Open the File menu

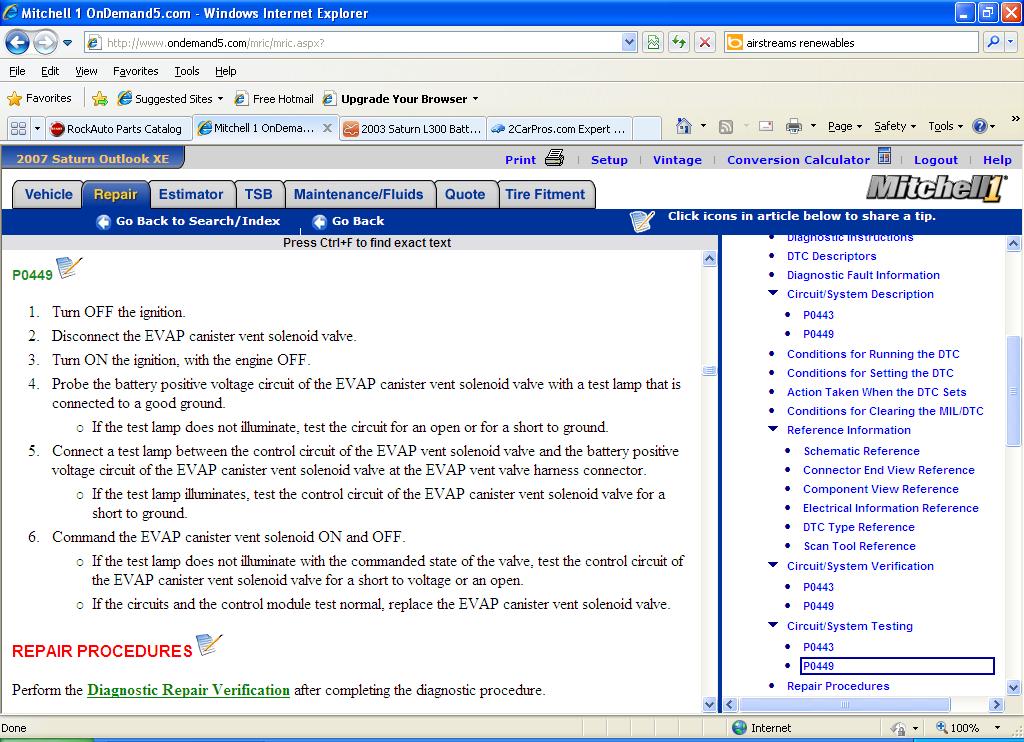(x=18, y=71)
